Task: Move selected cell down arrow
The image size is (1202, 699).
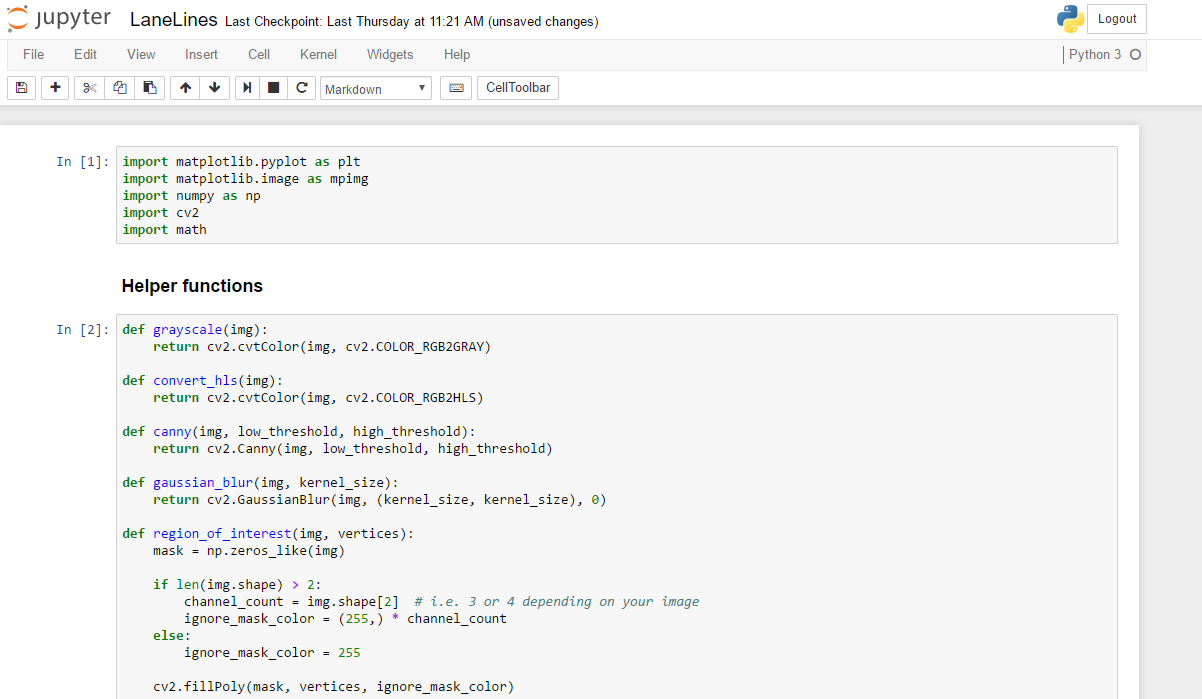Action: (x=214, y=88)
